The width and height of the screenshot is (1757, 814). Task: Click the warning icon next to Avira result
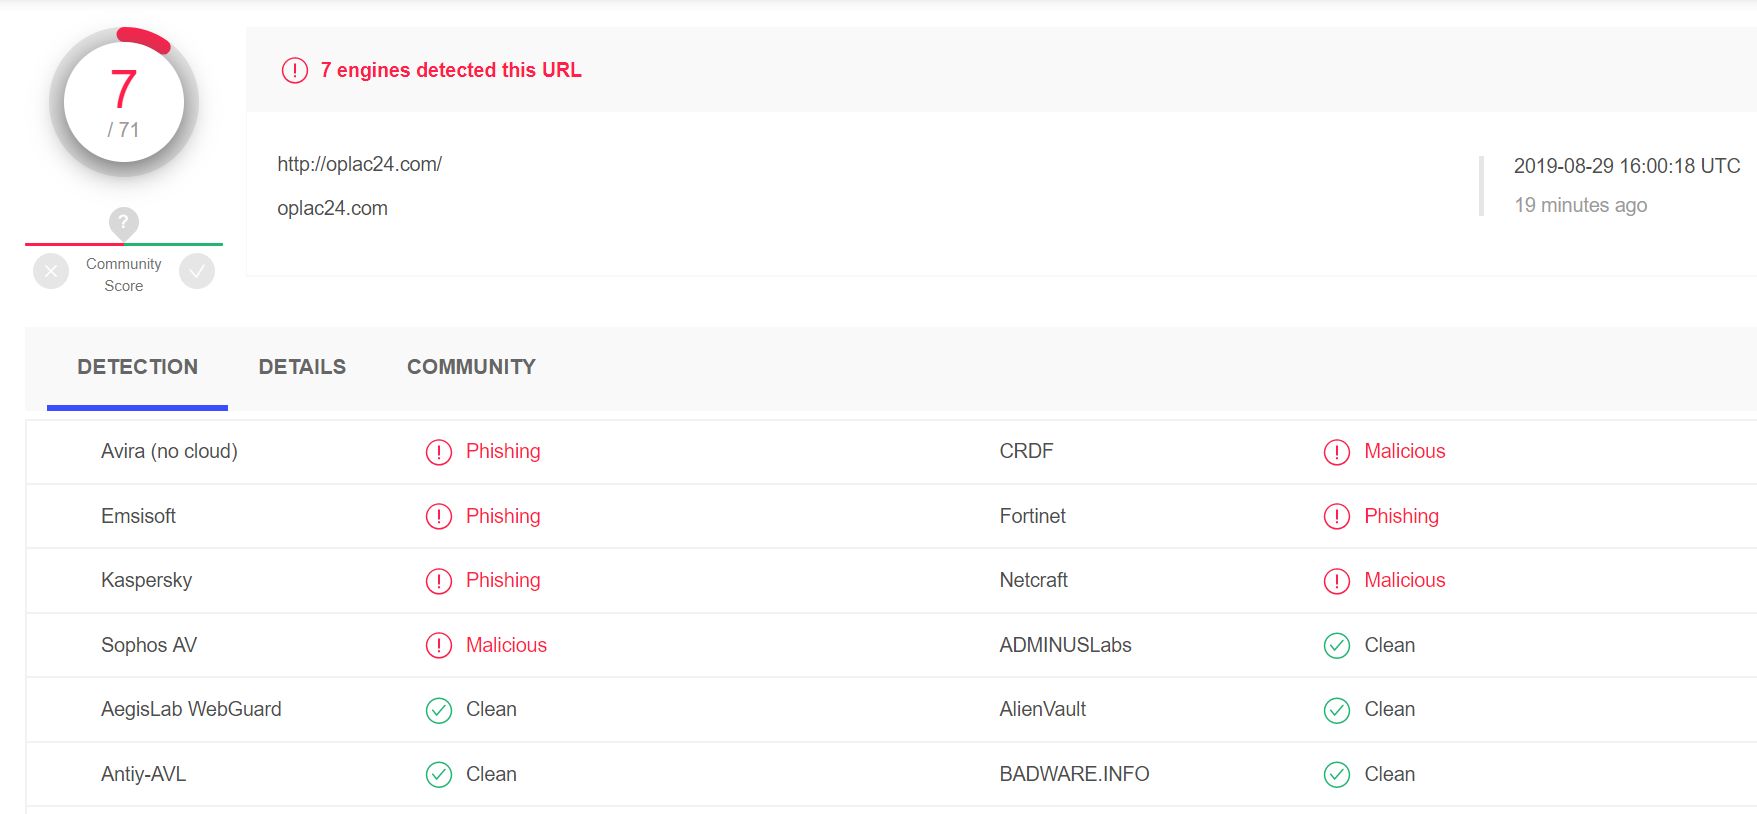(439, 452)
